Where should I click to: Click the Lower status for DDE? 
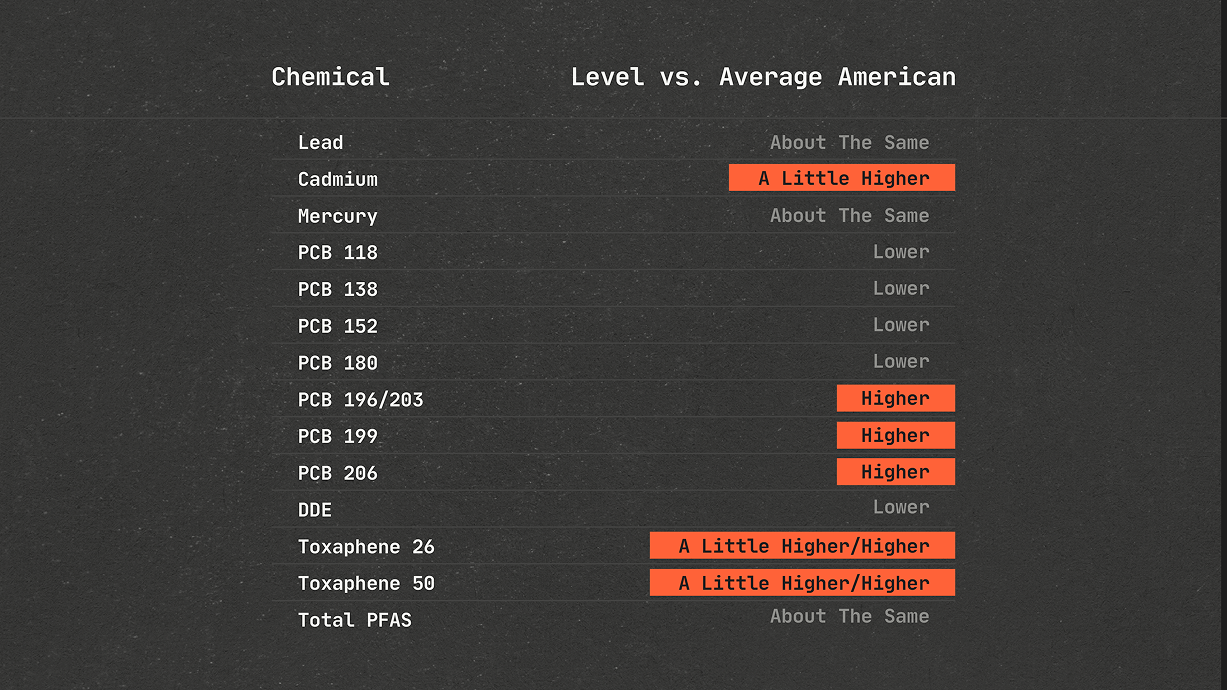click(901, 507)
